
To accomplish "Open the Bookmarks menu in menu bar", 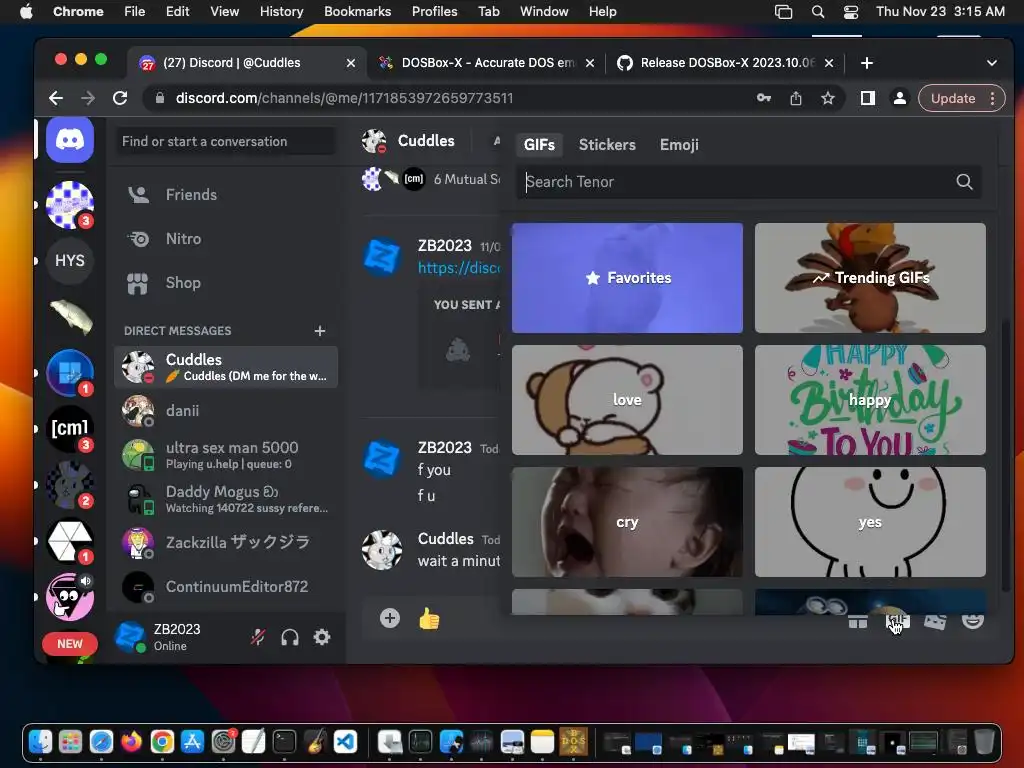I will (357, 12).
